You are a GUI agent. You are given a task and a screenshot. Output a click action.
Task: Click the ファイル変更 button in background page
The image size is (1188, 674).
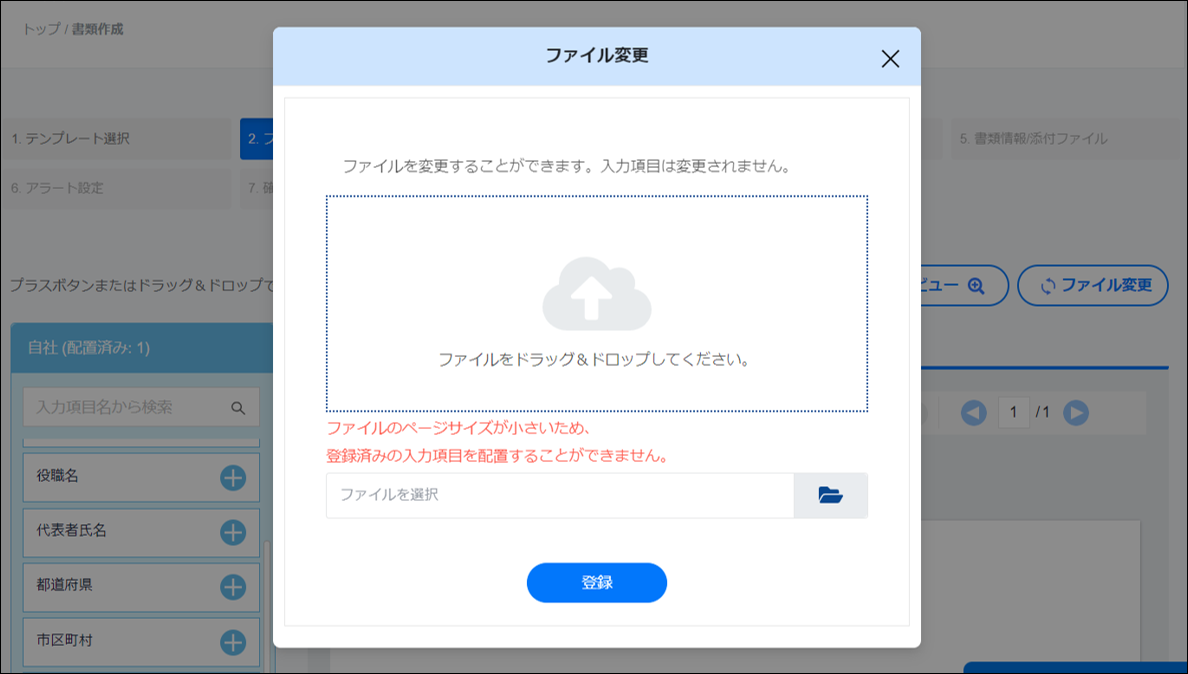1093,286
